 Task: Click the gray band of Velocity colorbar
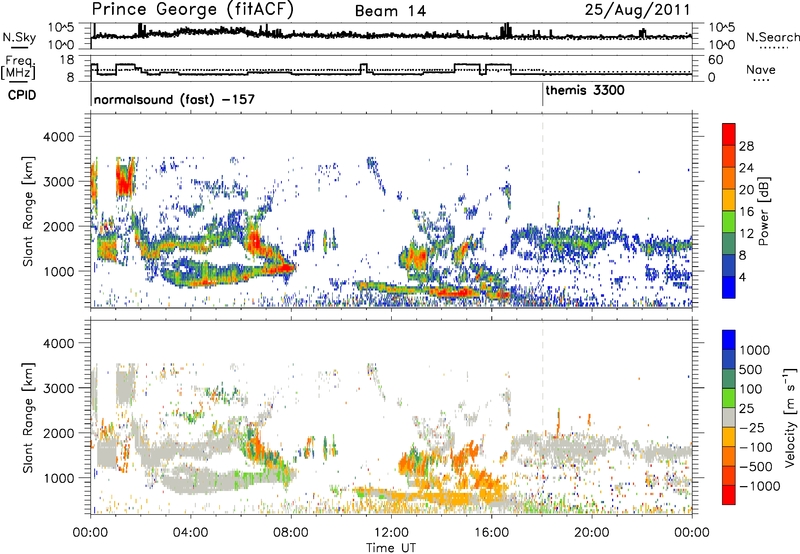[x=729, y=418]
